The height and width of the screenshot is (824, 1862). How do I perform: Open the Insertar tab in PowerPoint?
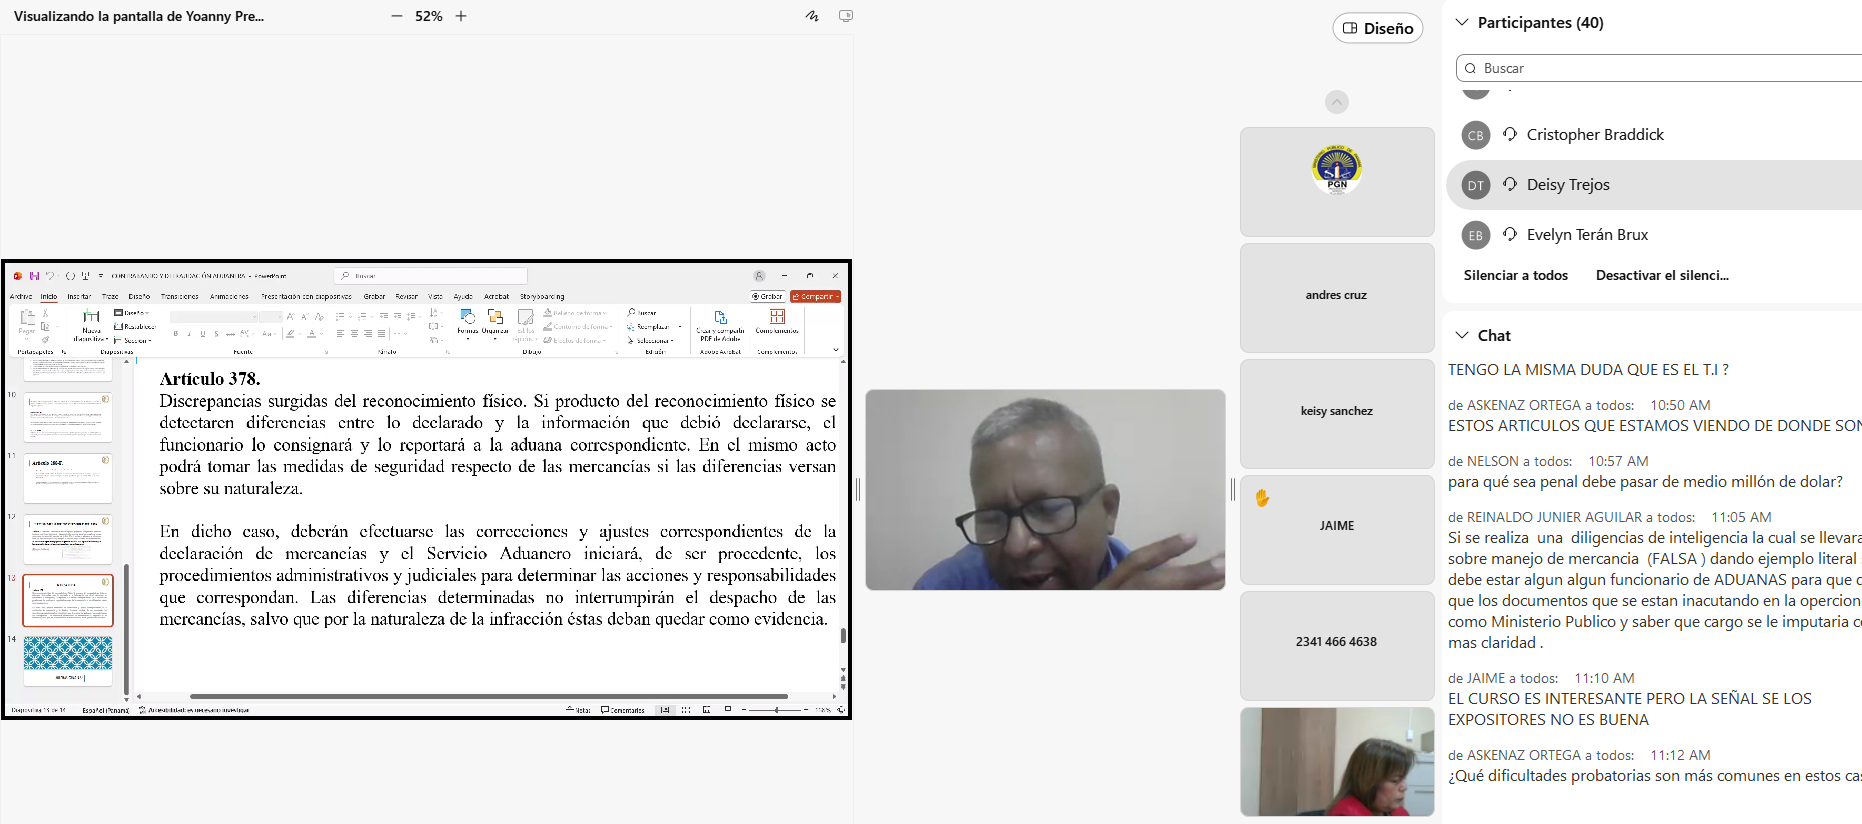point(79,297)
